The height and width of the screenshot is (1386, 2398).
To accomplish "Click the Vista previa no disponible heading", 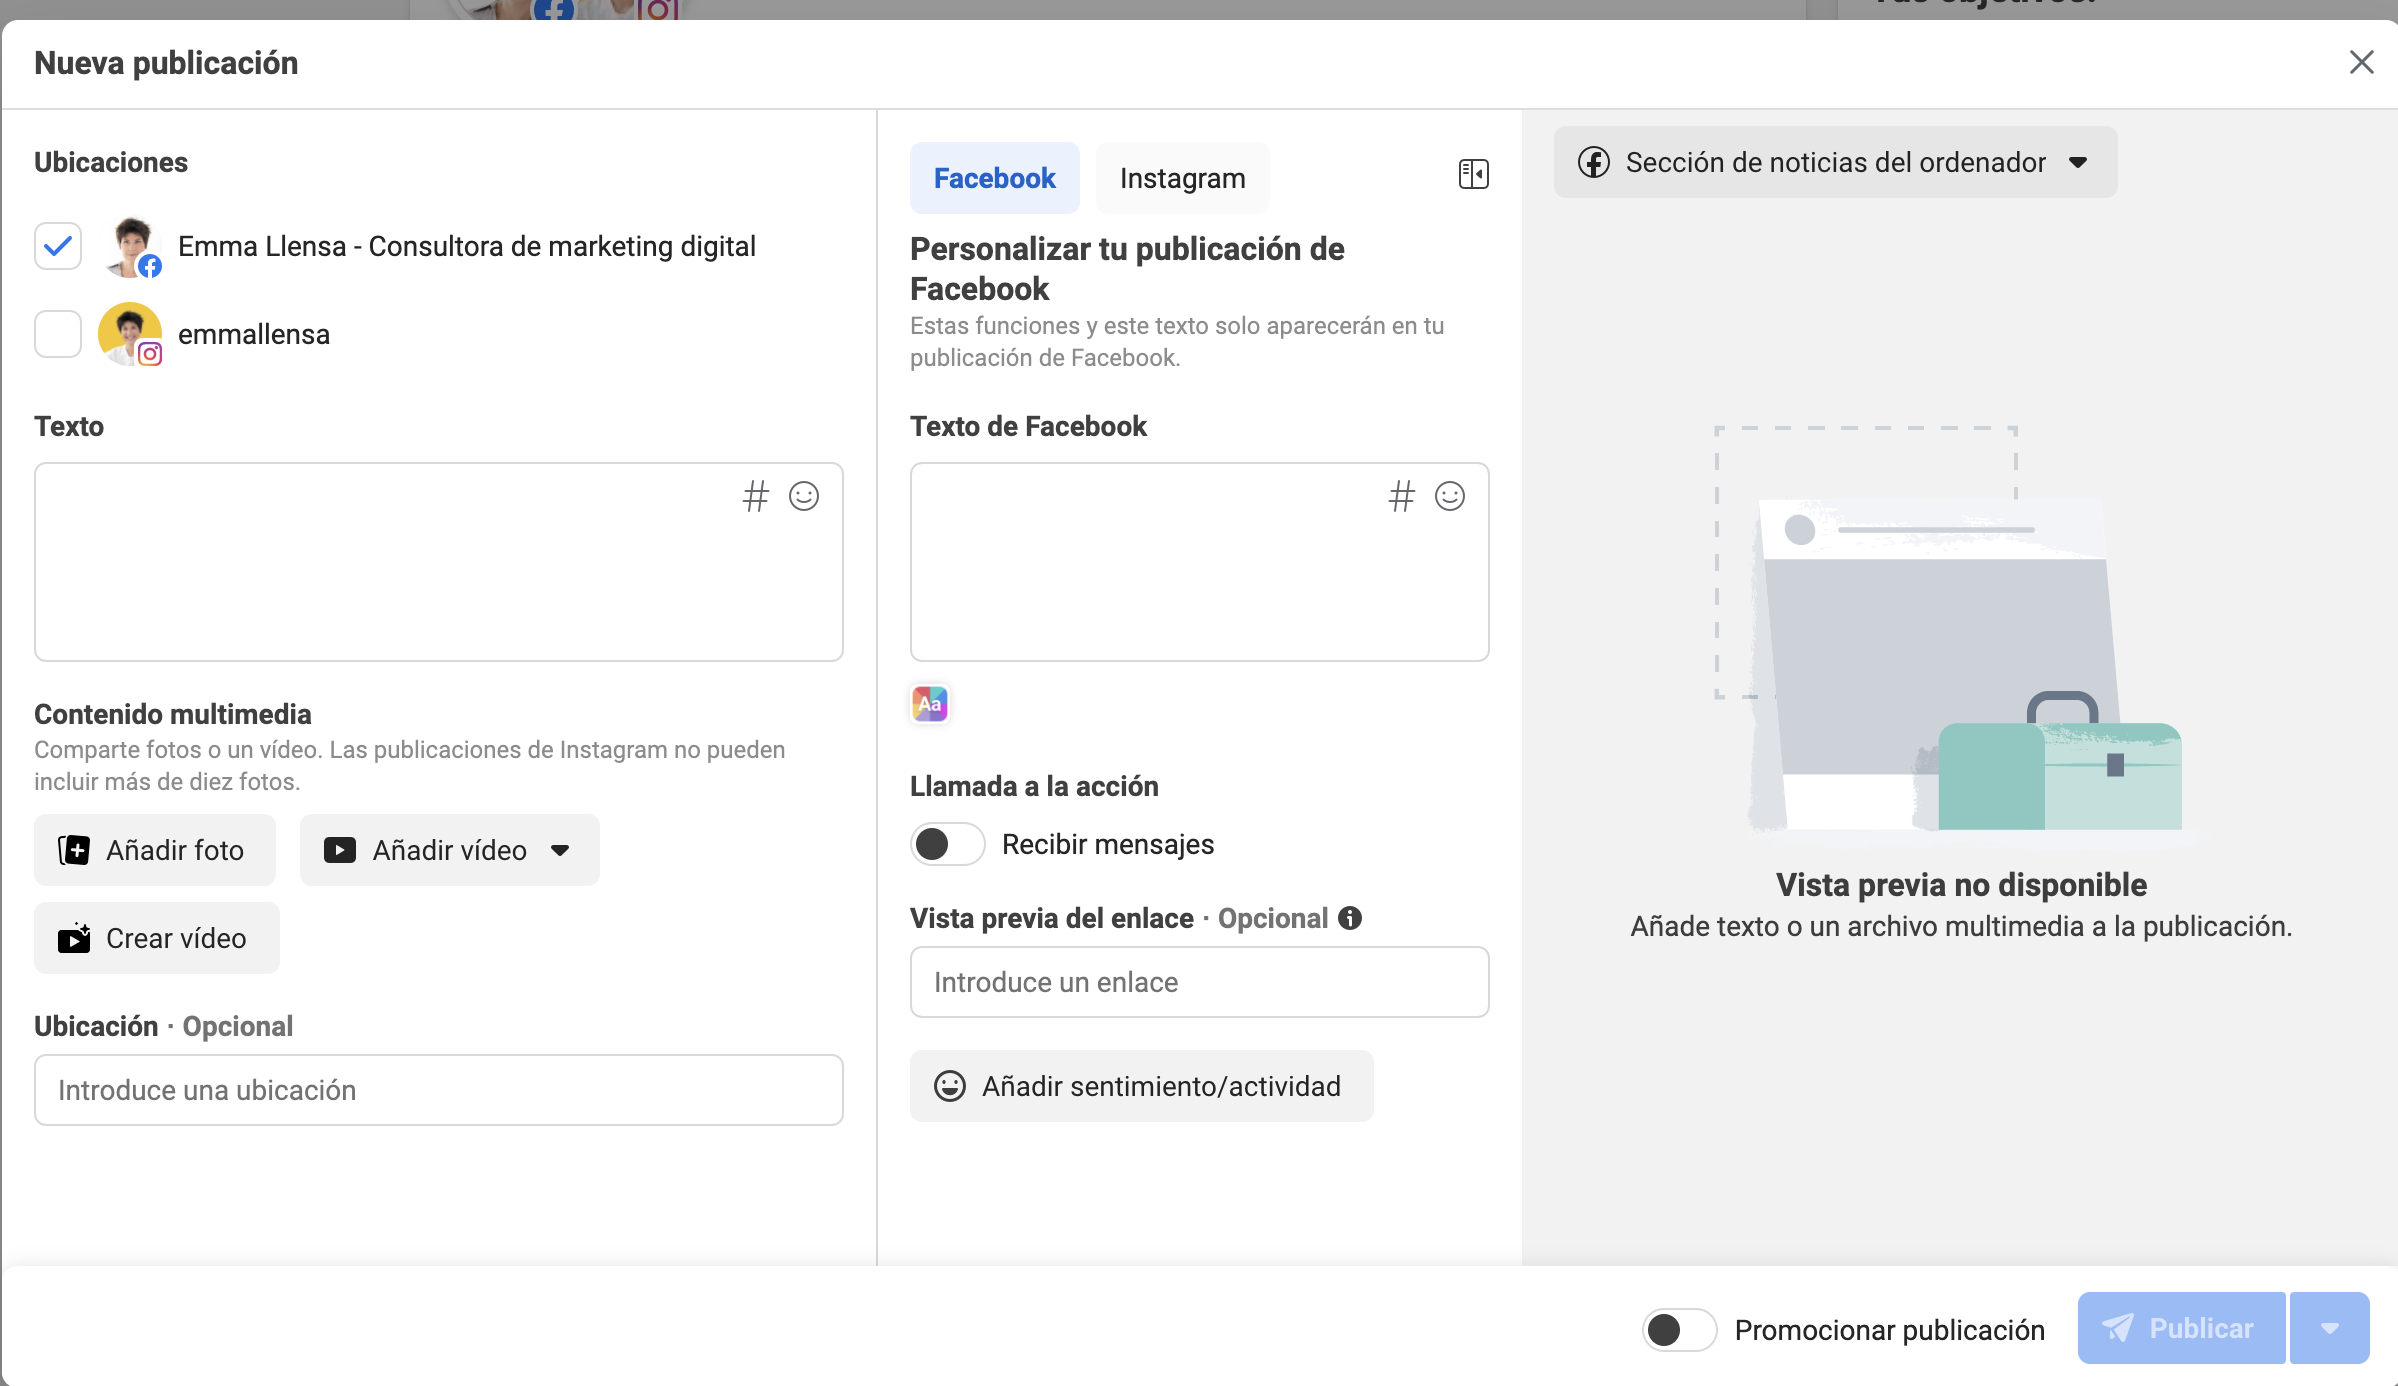I will [x=1961, y=885].
